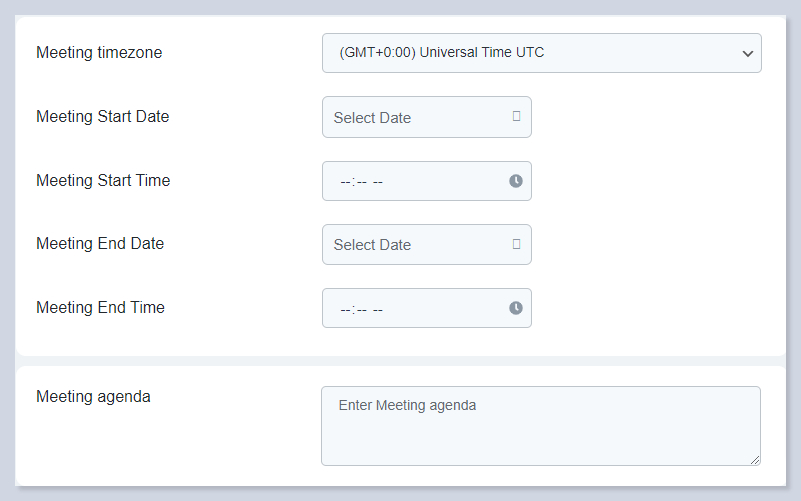Click clock icon in Meeting End Time
801x501 pixels.
[516, 308]
